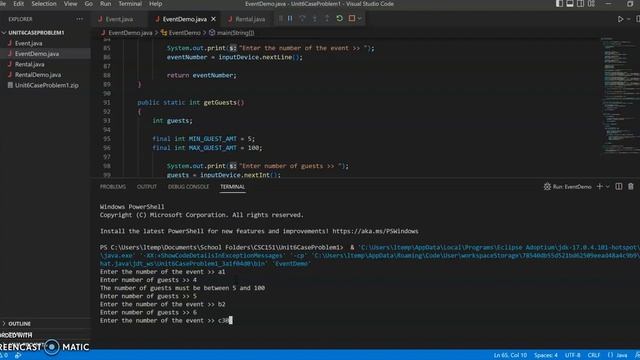The image size is (640, 360).
Task: Split the editor to the right
Action: (x=638, y=19)
